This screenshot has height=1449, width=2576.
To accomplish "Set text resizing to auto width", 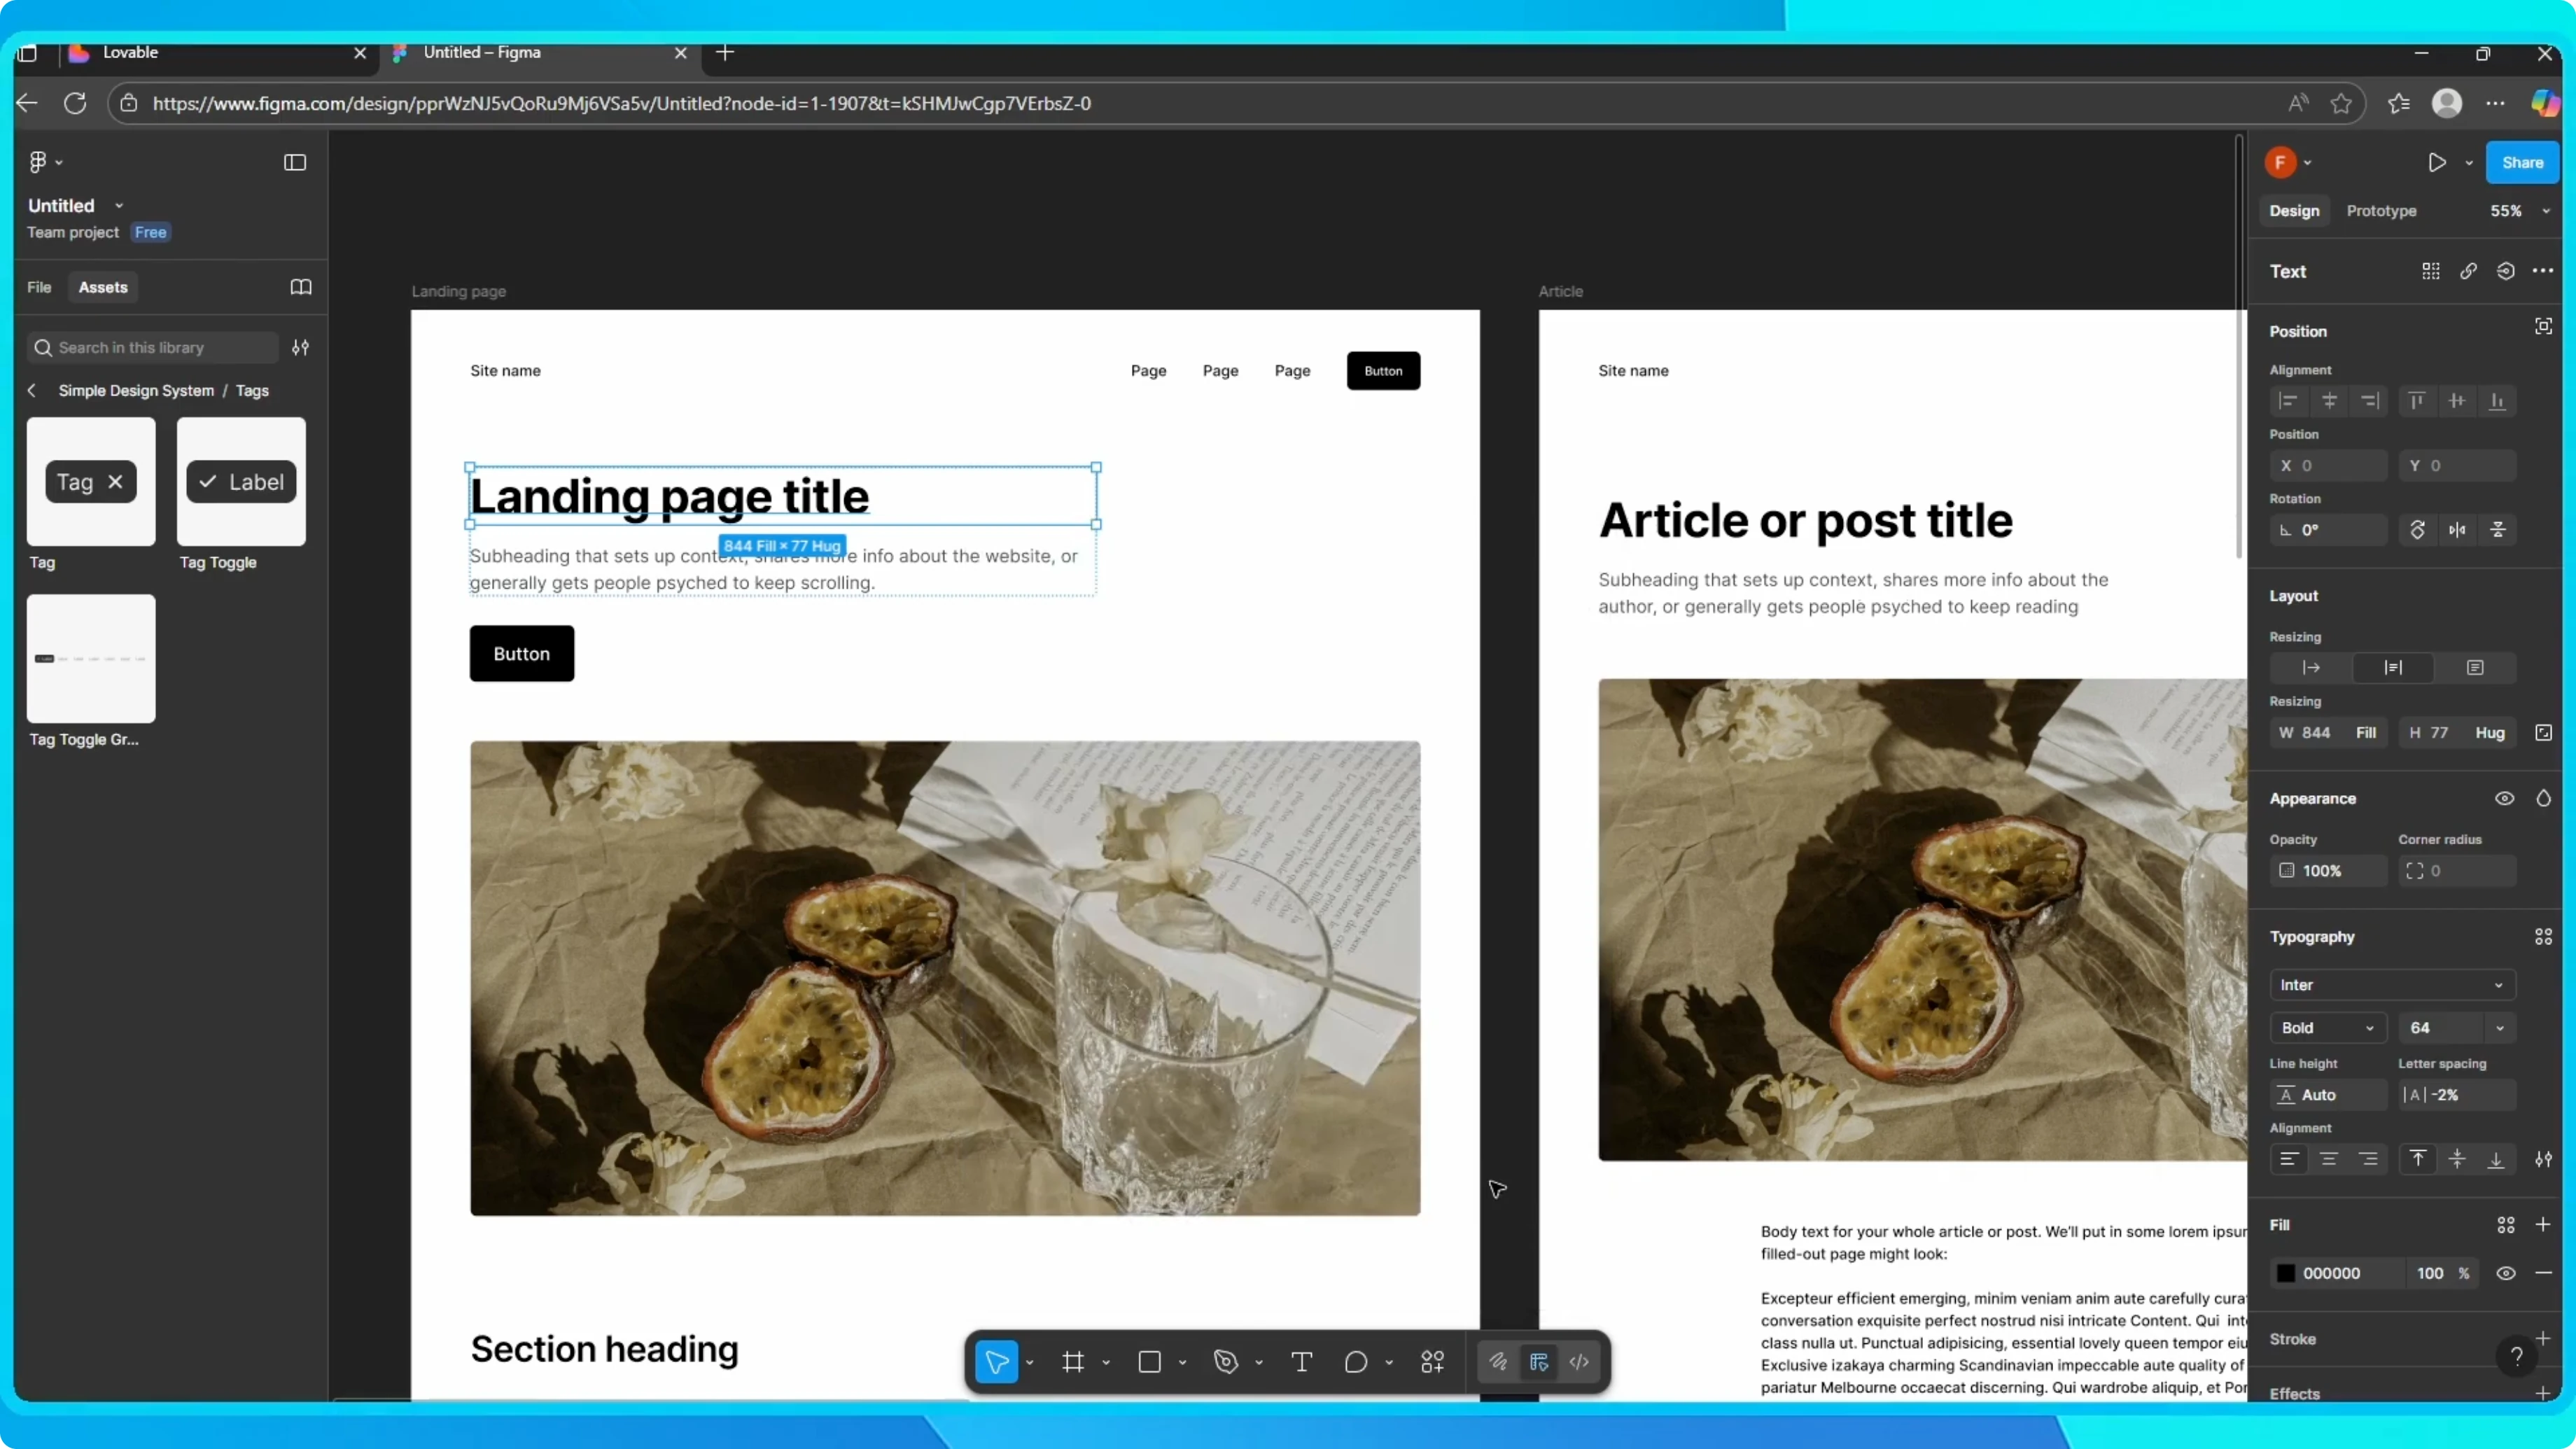I will click(2311, 667).
